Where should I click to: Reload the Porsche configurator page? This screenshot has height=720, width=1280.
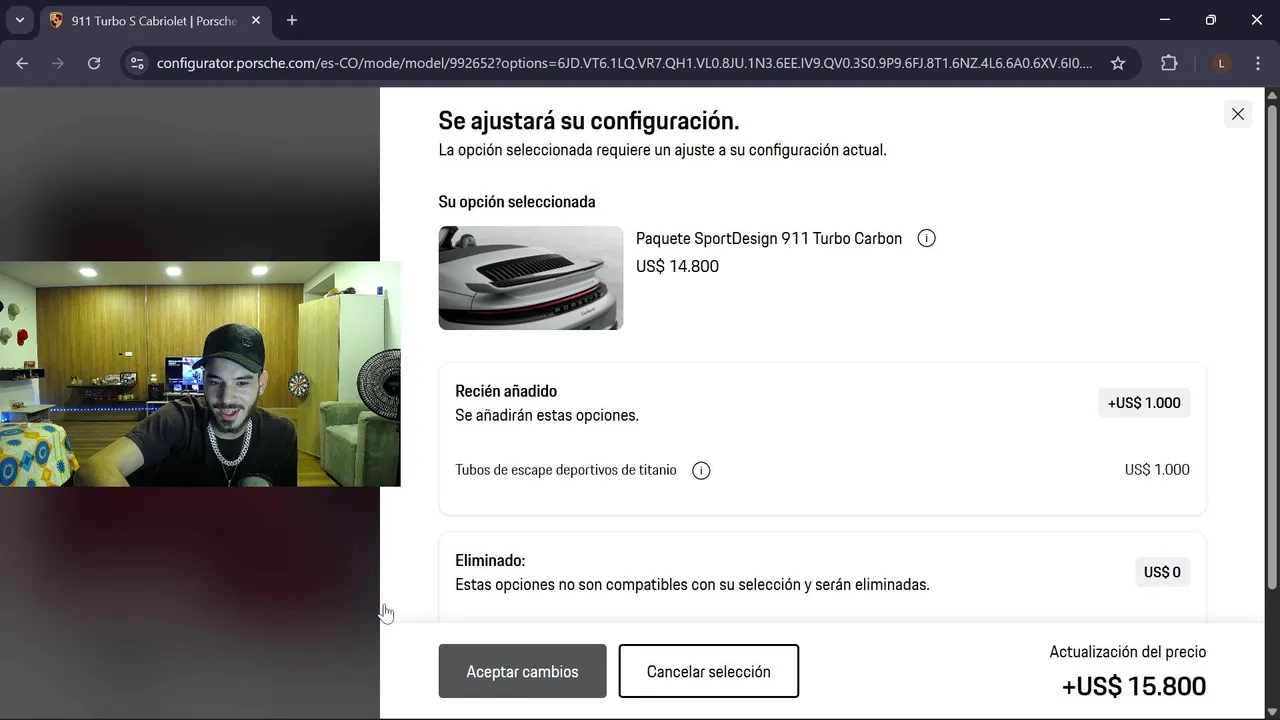pos(94,63)
